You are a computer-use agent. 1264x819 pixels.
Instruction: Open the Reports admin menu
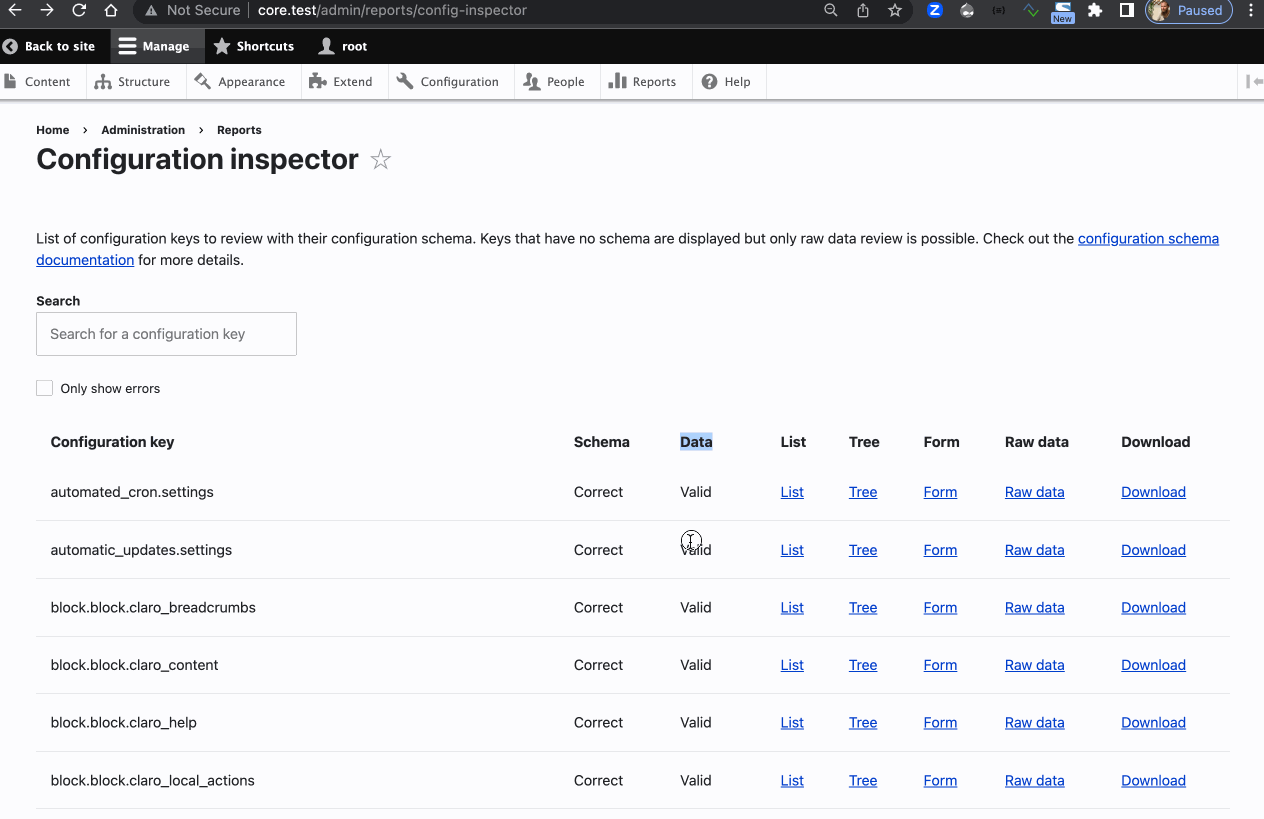(643, 82)
